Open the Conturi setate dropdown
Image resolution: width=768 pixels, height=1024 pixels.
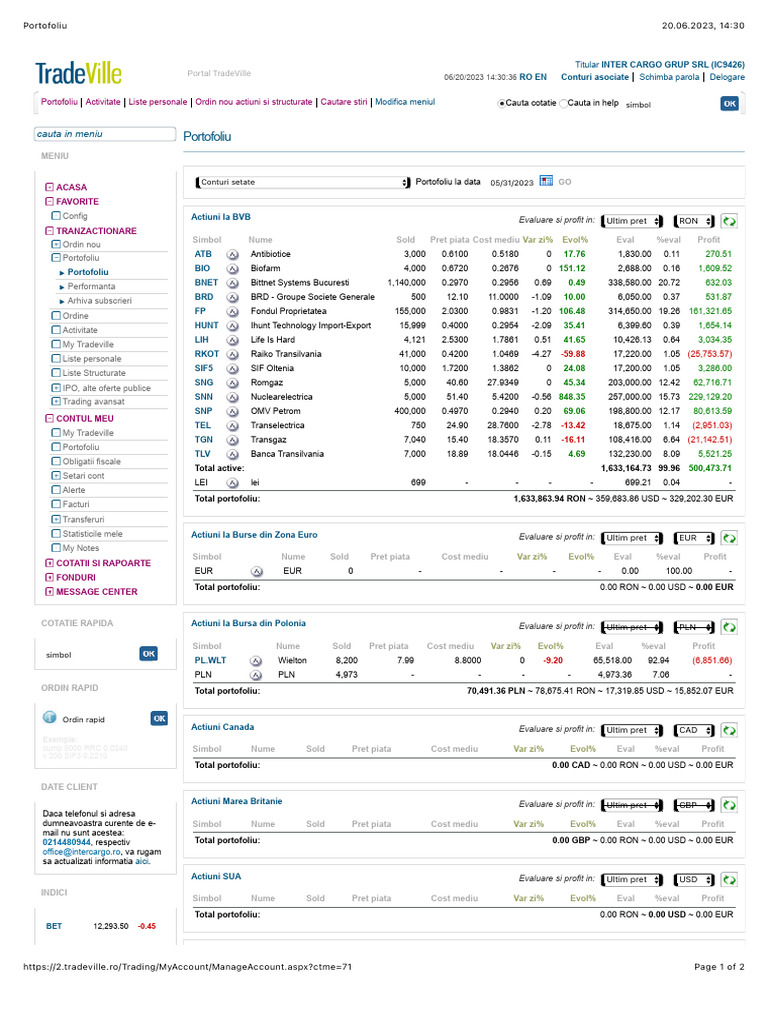(x=302, y=182)
